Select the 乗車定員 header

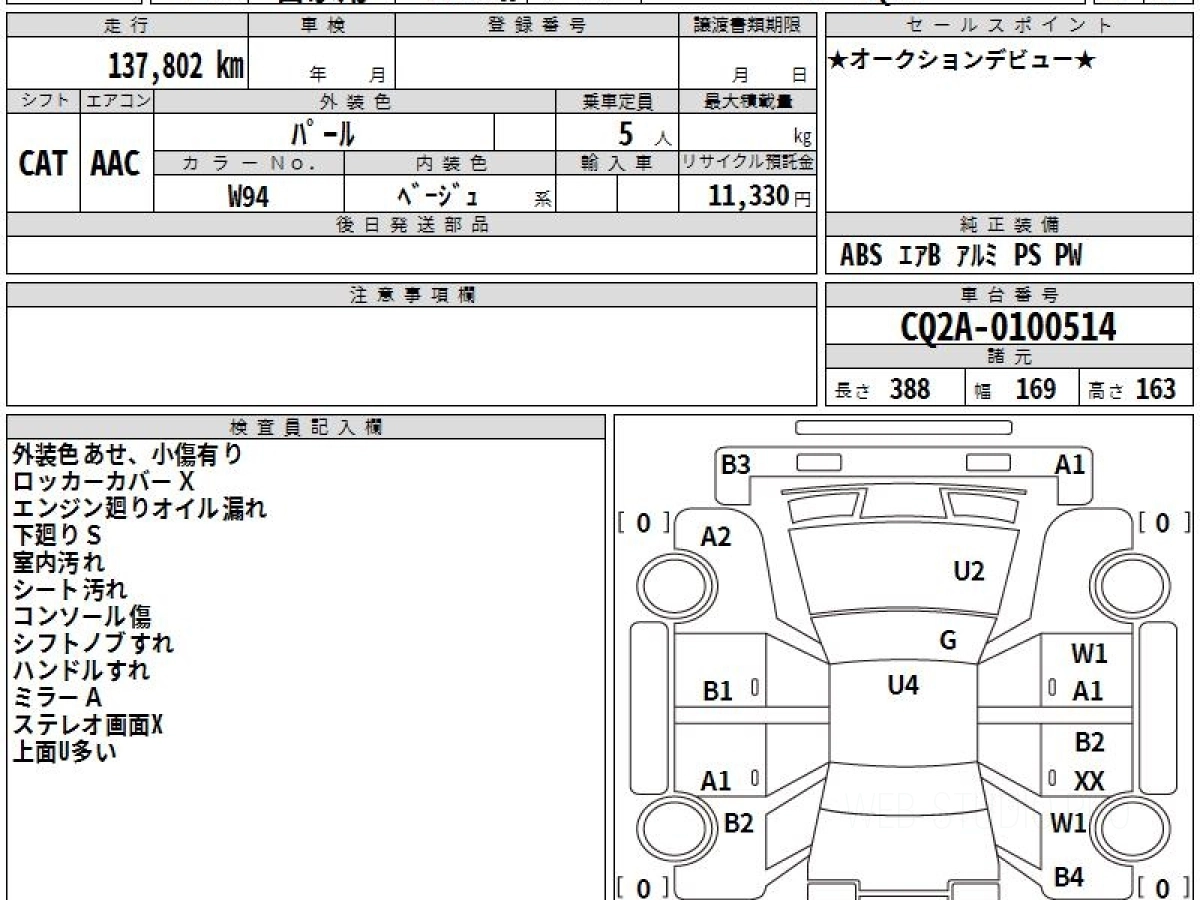[x=617, y=101]
